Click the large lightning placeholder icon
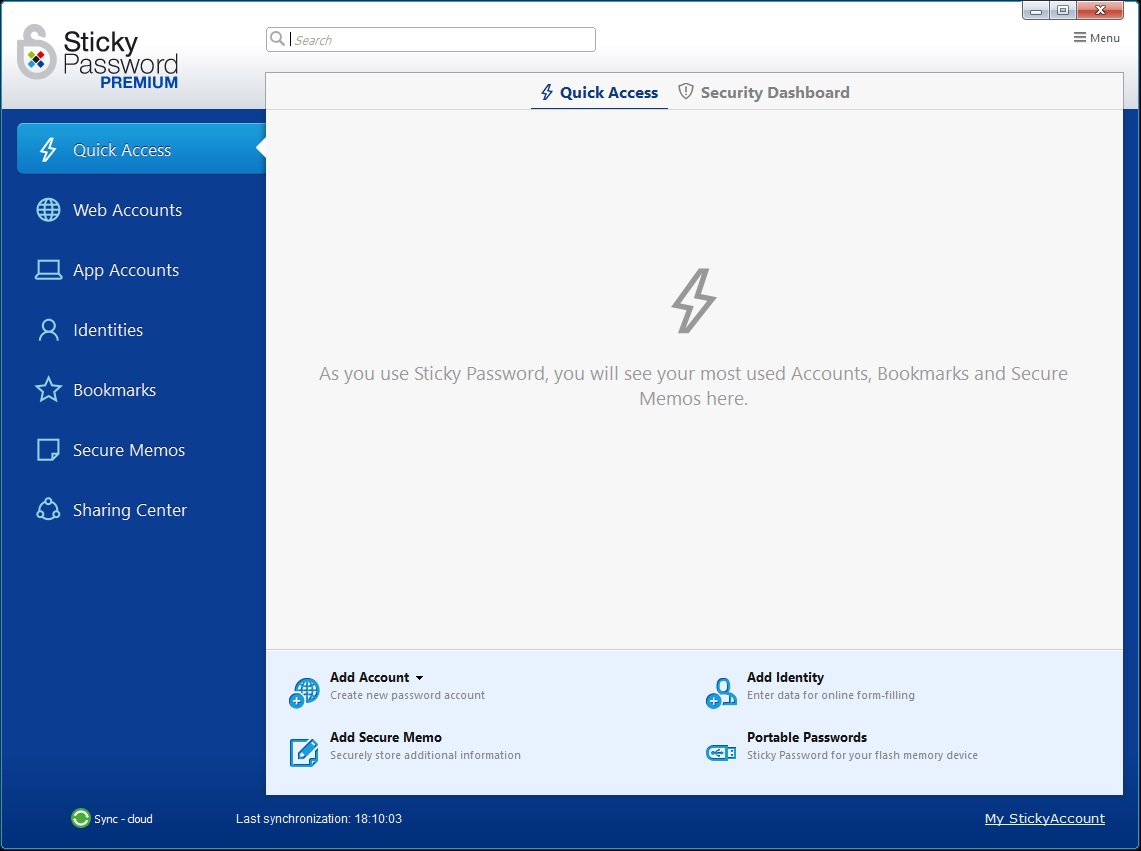The width and height of the screenshot is (1141, 851). [693, 301]
